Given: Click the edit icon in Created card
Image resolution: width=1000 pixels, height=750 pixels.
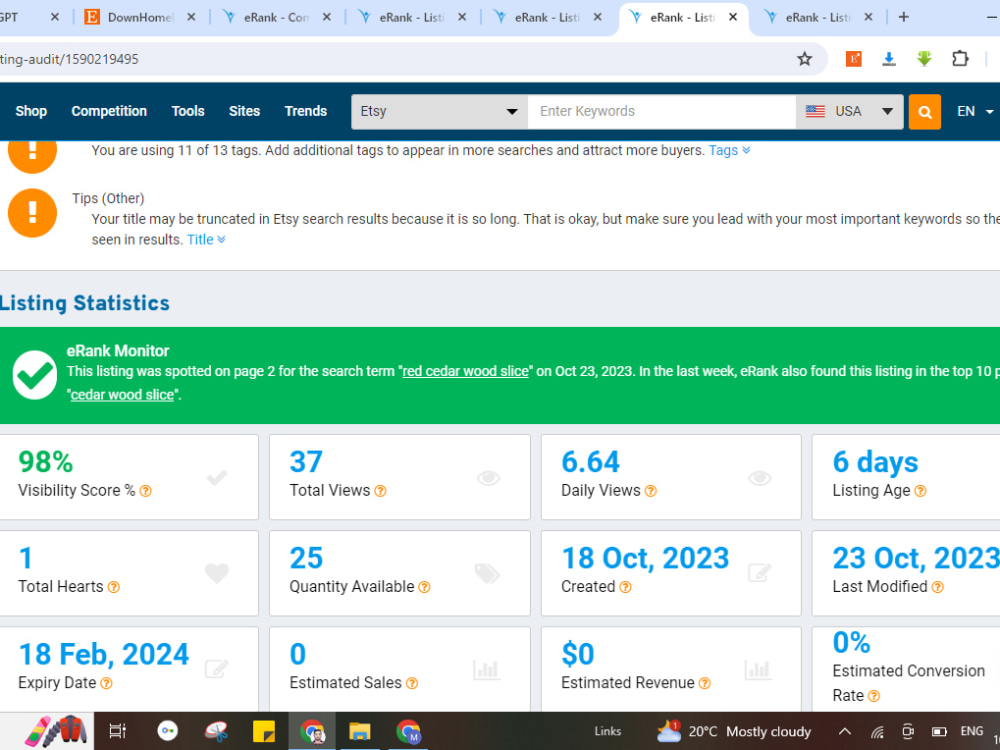Looking at the screenshot, I should tap(760, 573).
